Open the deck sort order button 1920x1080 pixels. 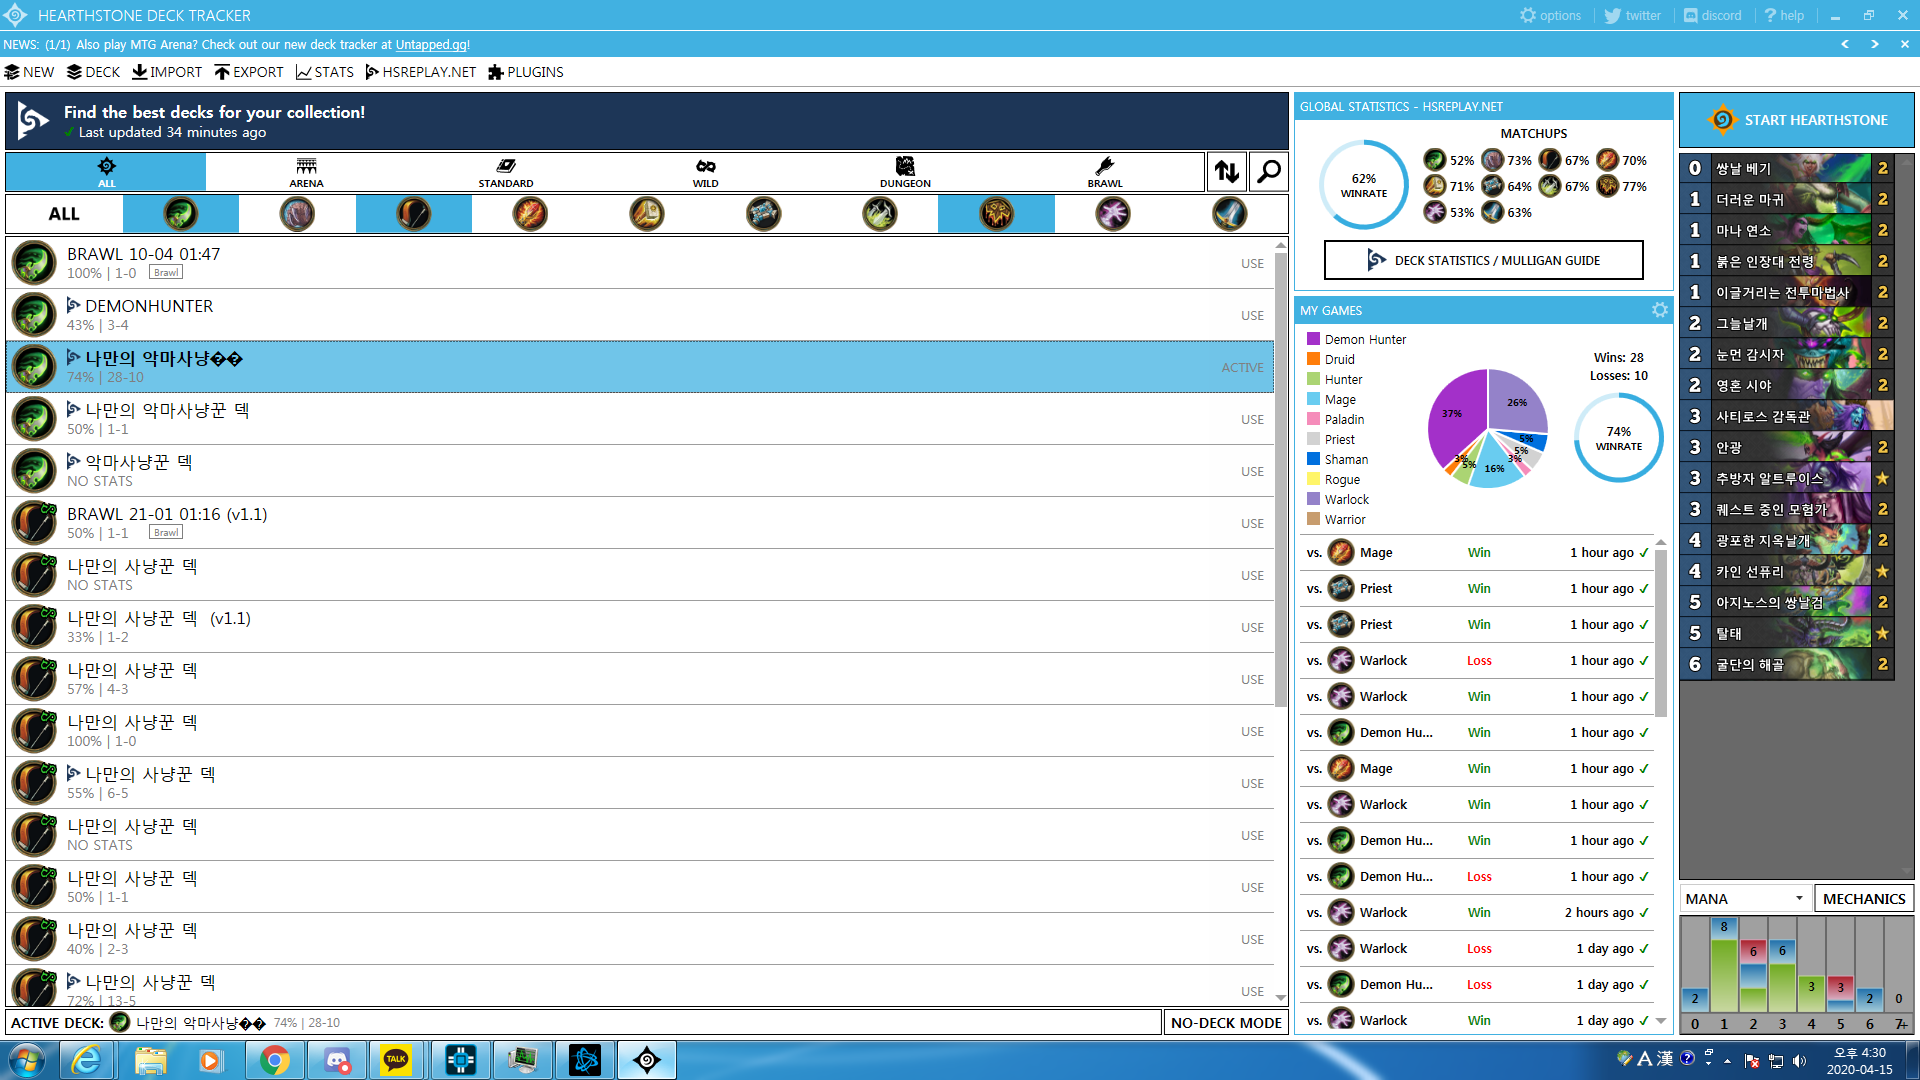(x=1227, y=172)
